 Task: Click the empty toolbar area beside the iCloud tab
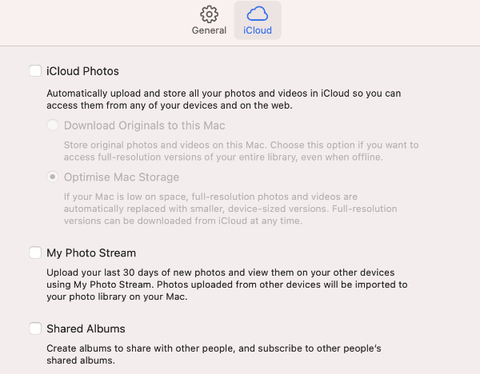point(380,22)
